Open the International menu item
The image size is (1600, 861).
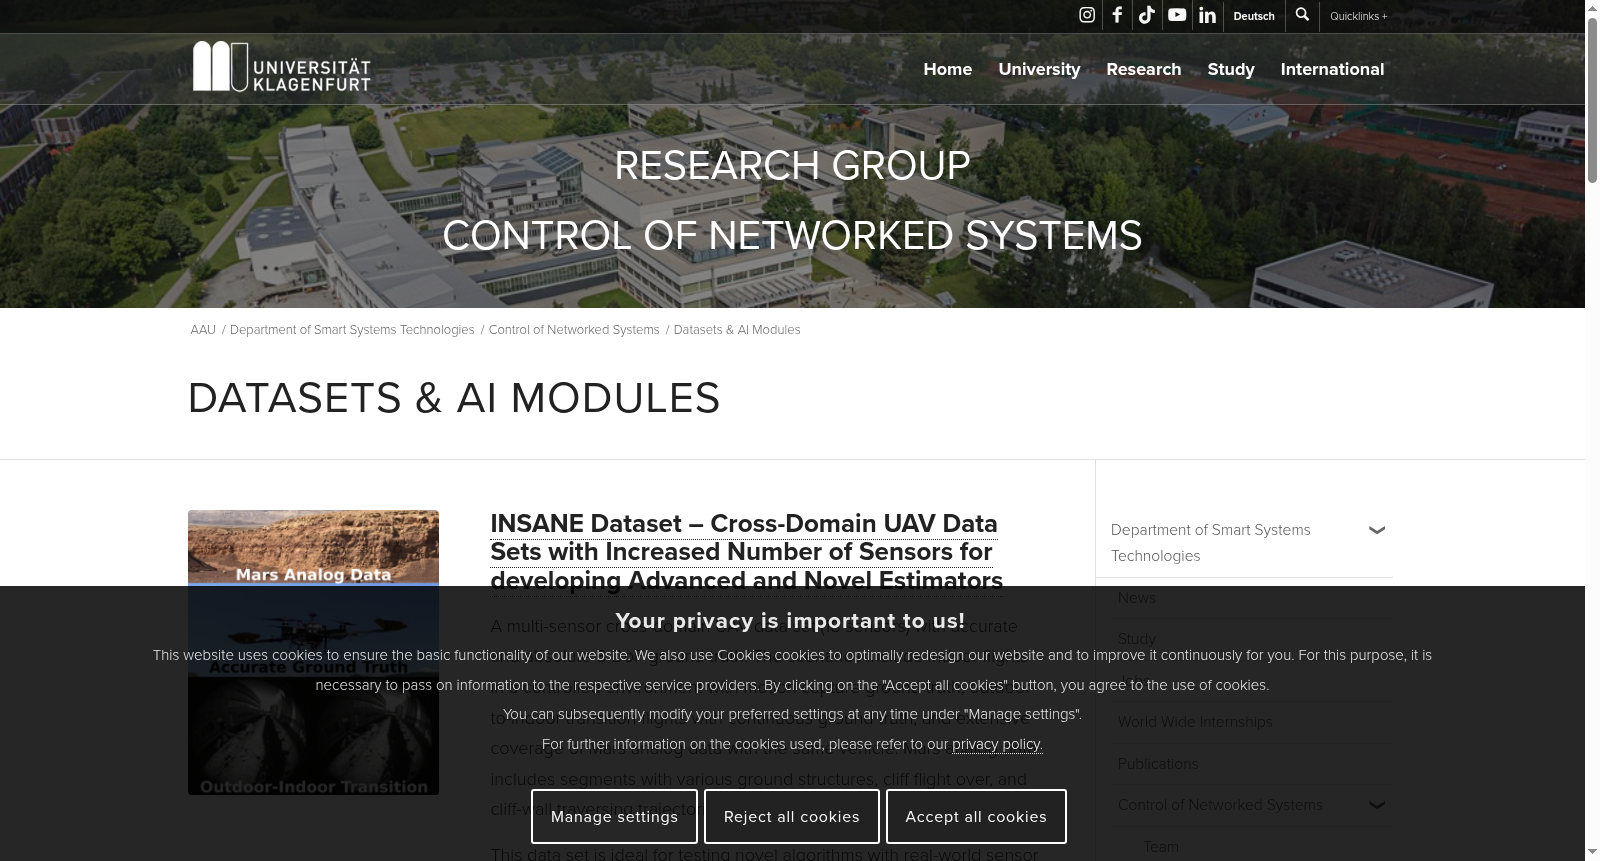pos(1332,69)
